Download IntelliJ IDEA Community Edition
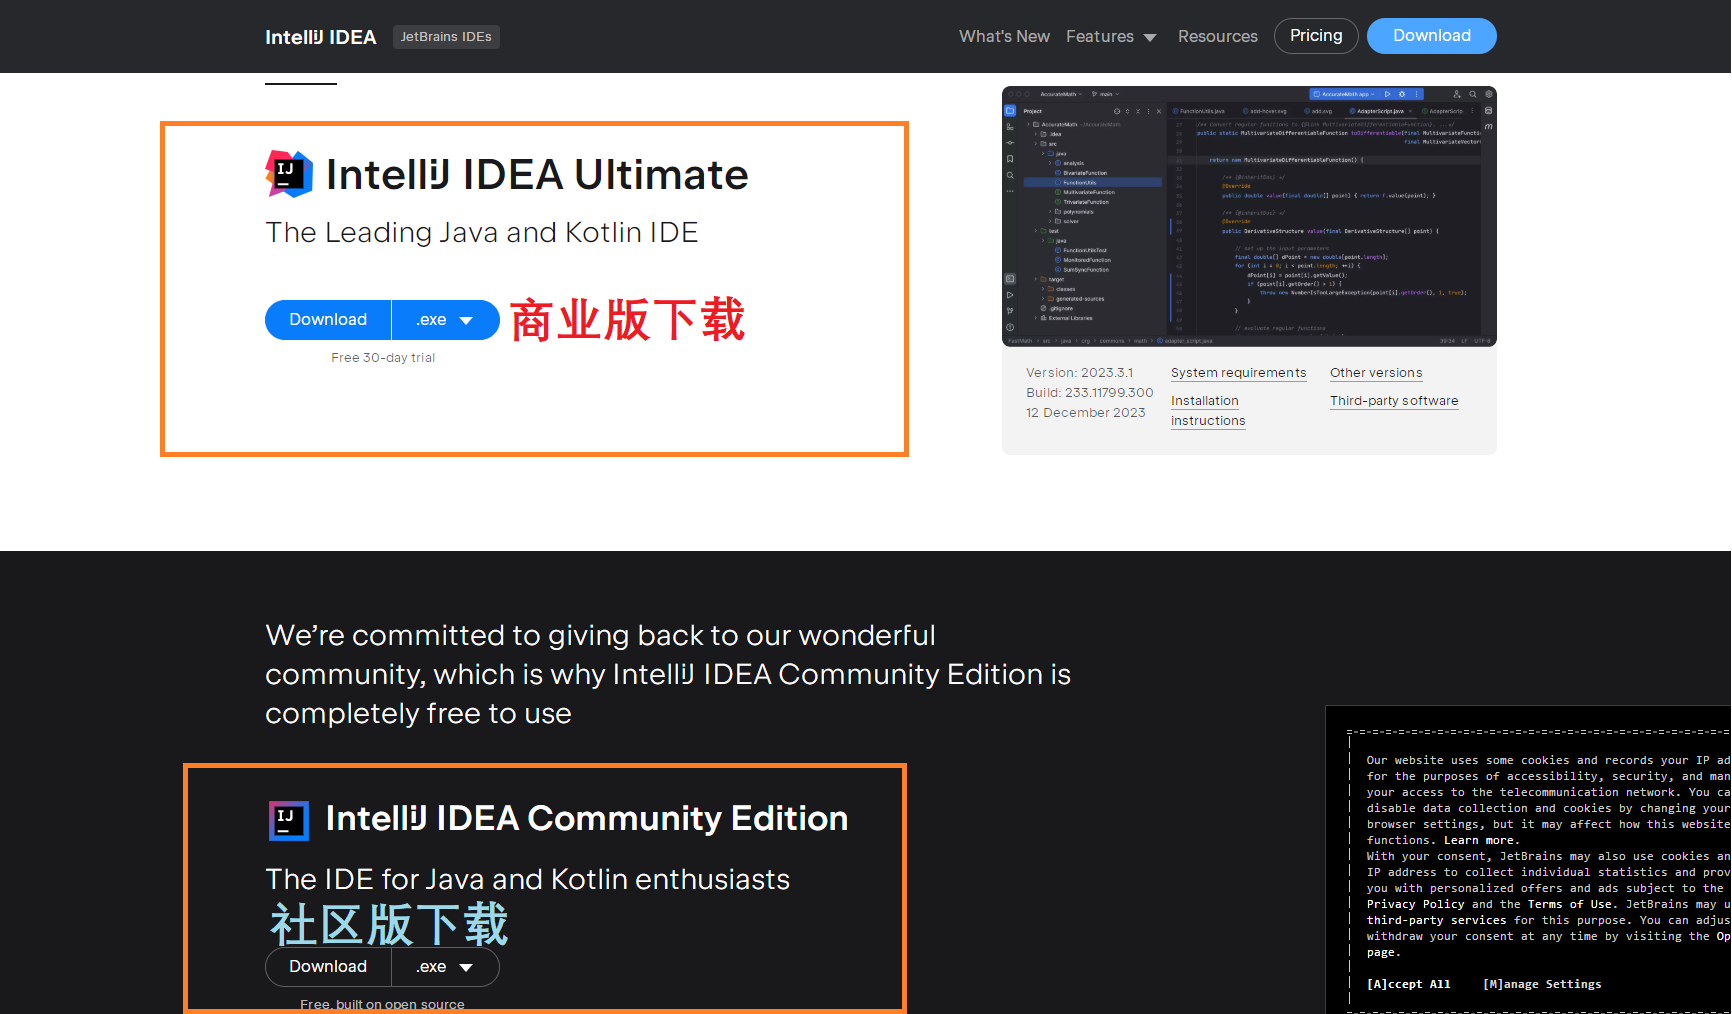The height and width of the screenshot is (1014, 1732). [328, 967]
